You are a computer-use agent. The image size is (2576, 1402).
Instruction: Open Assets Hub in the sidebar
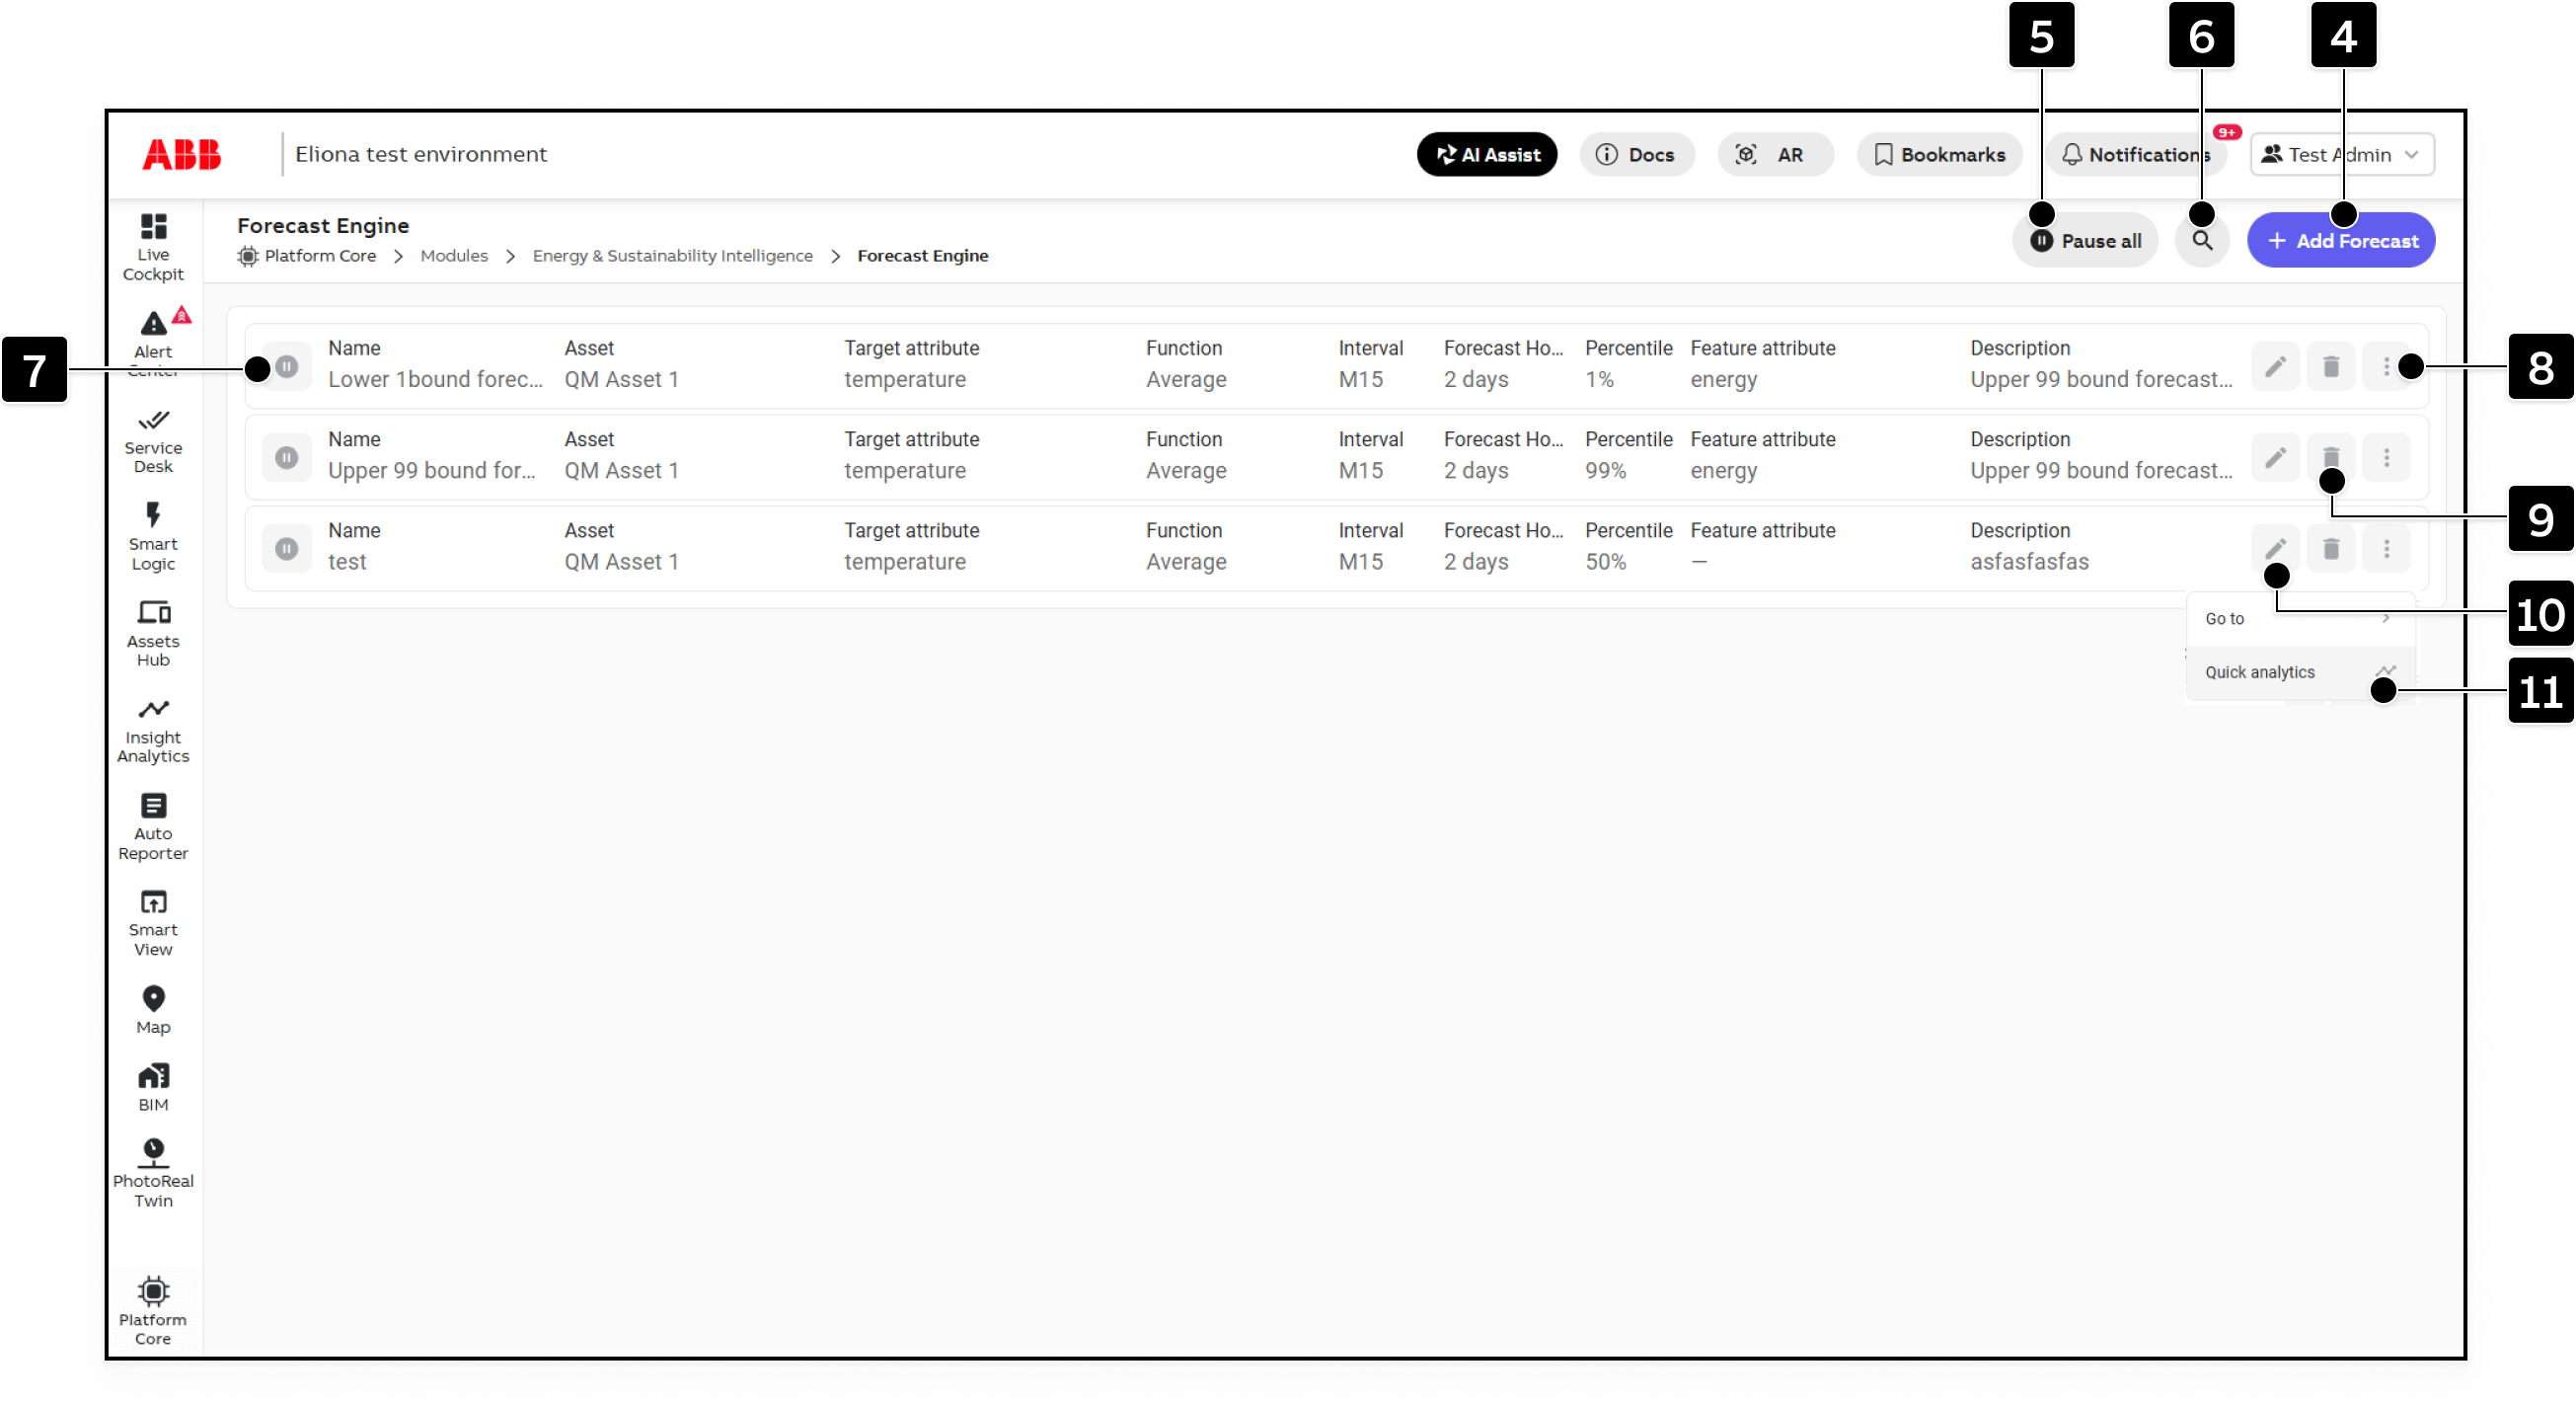click(x=153, y=634)
